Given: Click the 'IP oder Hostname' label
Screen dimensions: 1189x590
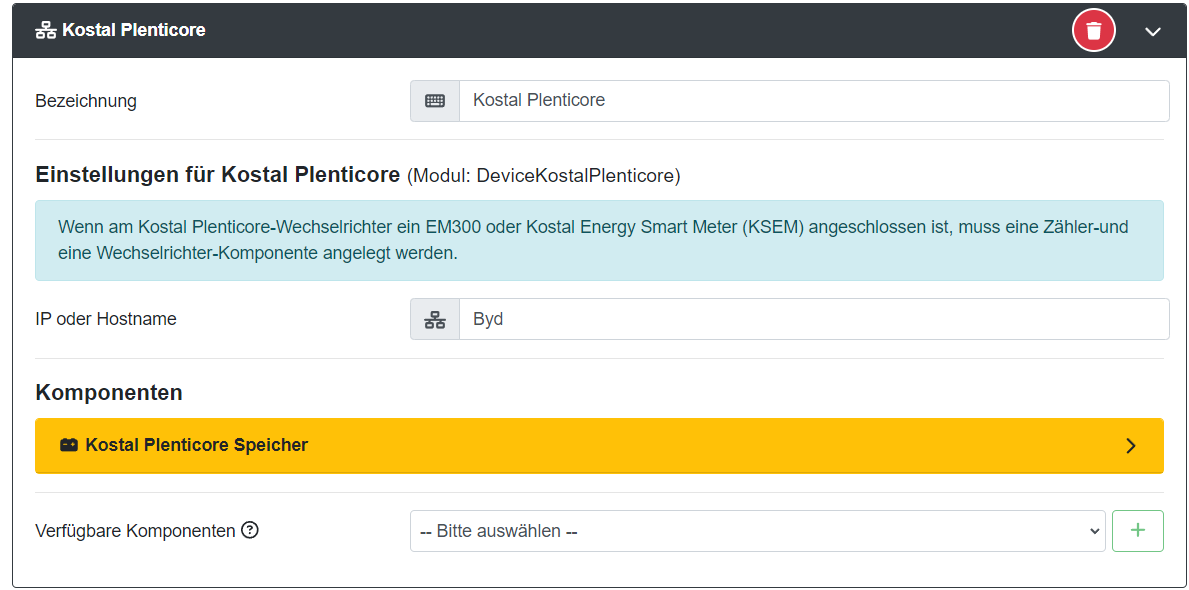Looking at the screenshot, I should tap(106, 320).
